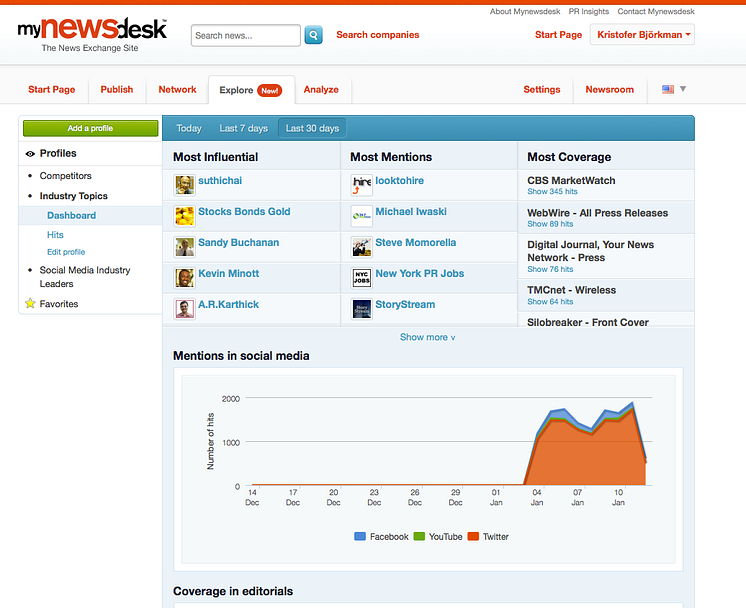The width and height of the screenshot is (746, 608).
Task: Select the Last 7 days filter
Action: point(244,128)
